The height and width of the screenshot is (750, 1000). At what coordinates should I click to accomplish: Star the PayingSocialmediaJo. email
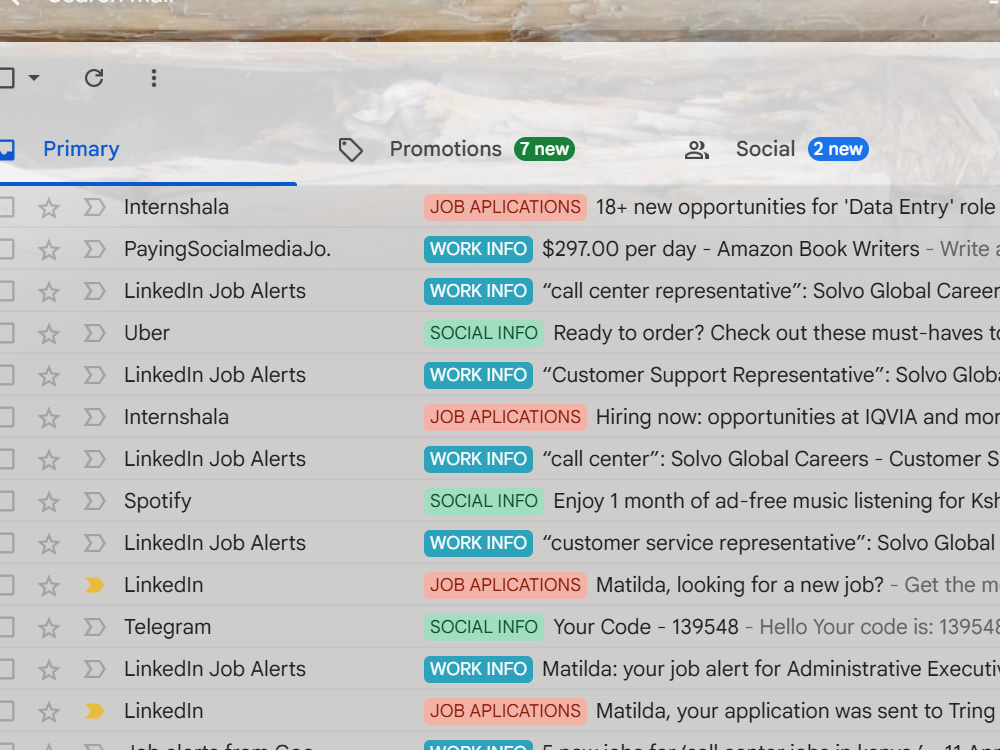tap(49, 250)
